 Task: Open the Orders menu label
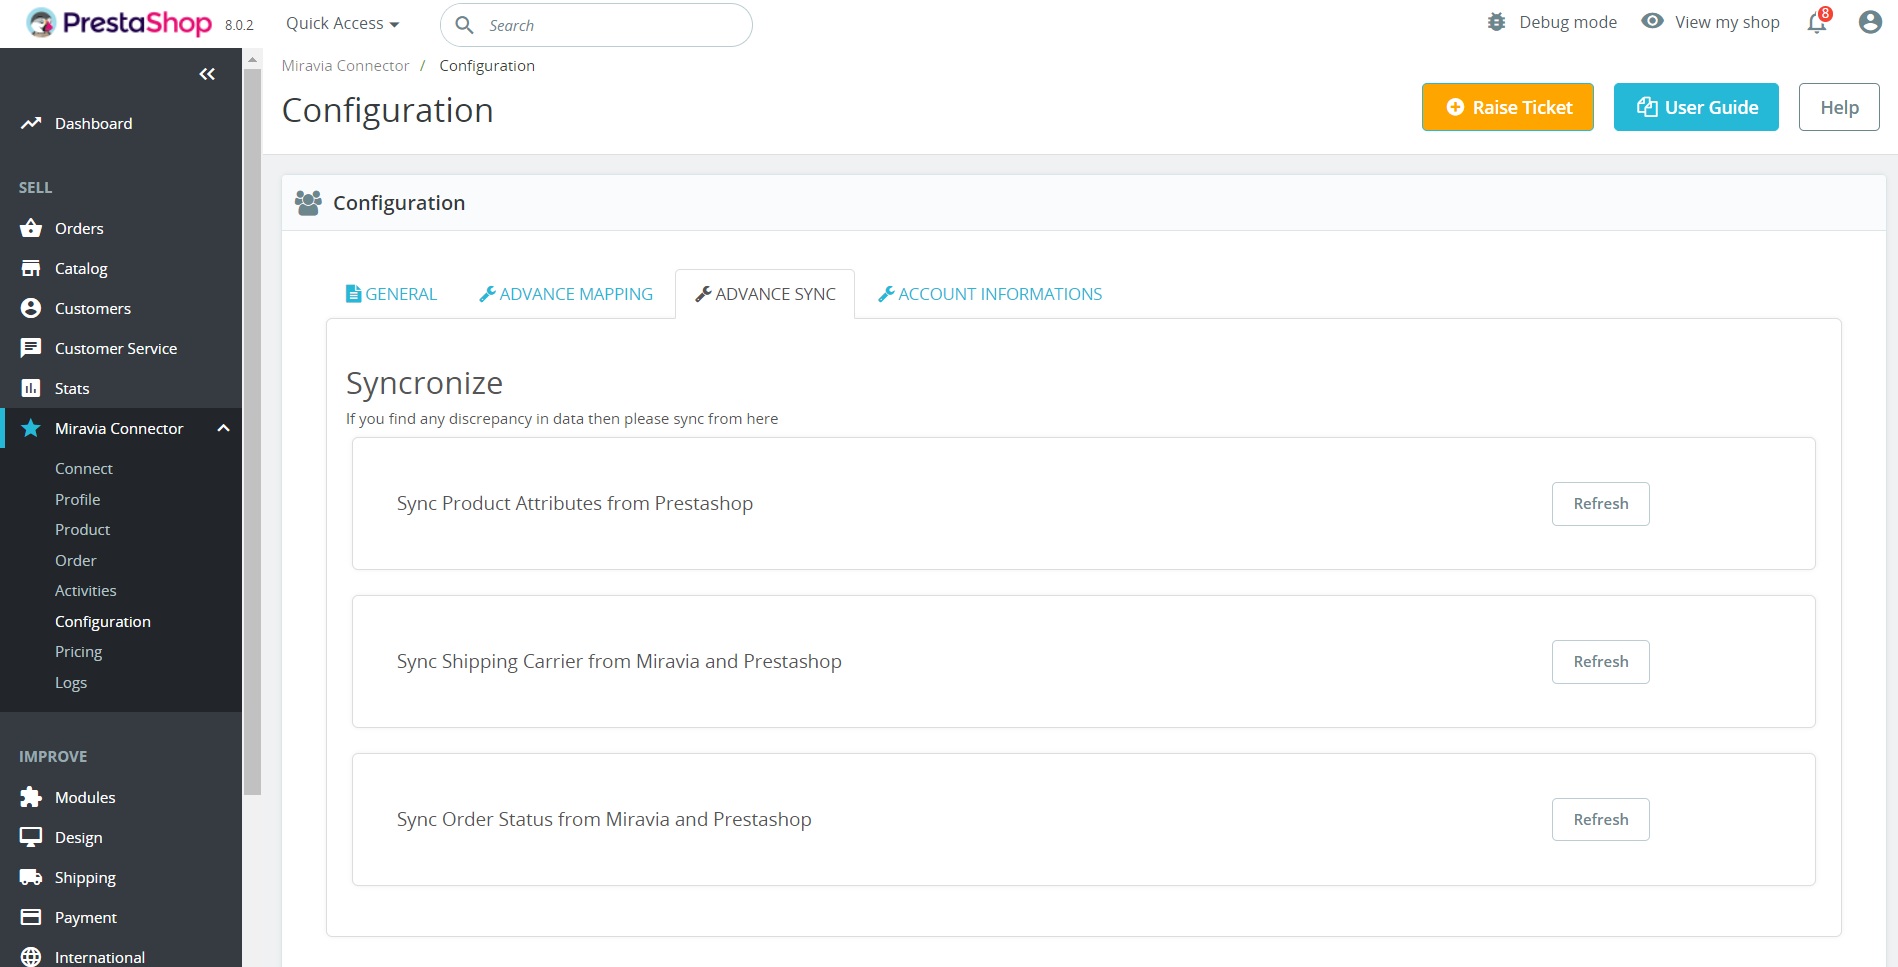79,228
